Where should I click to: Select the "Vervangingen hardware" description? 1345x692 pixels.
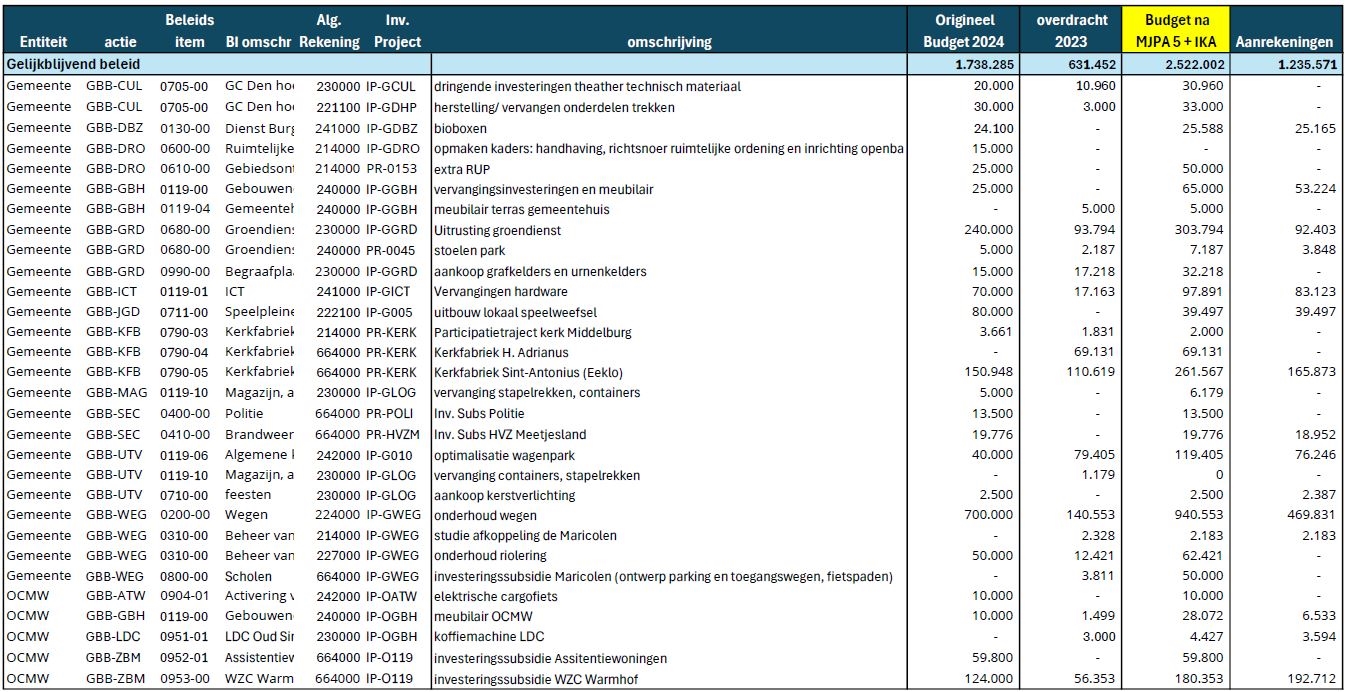pos(501,292)
